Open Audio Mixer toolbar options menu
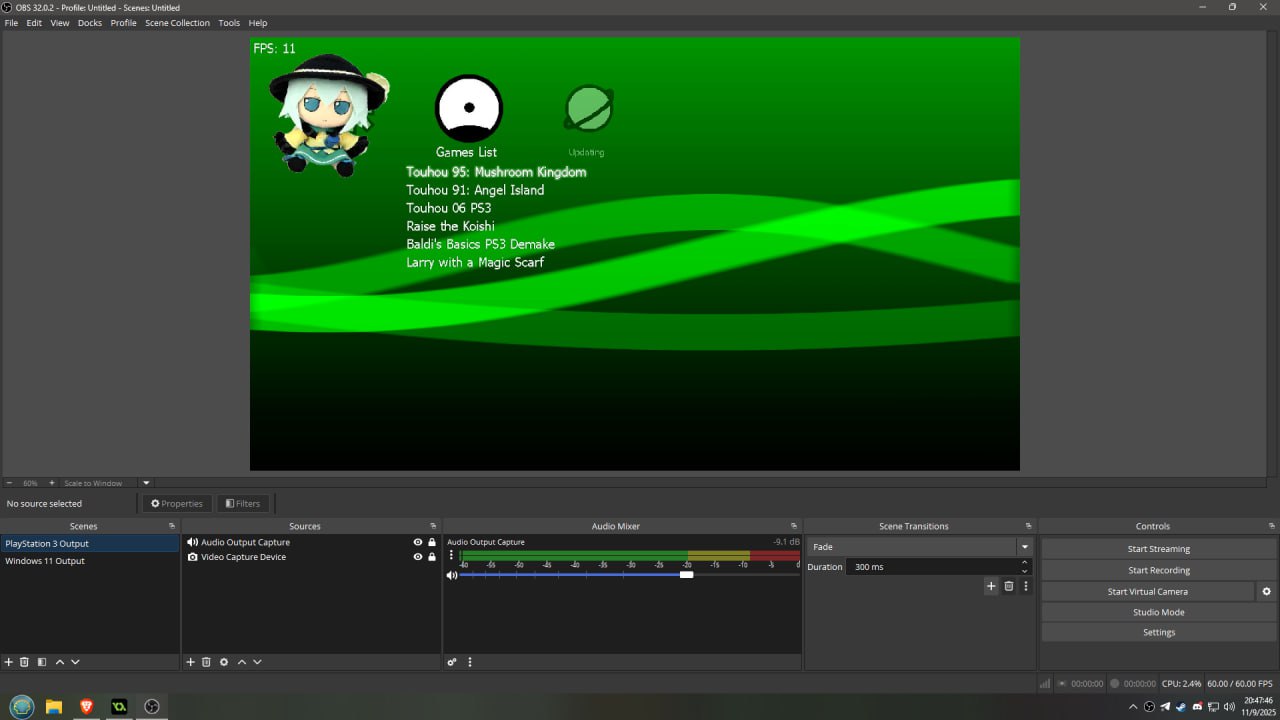1280x720 pixels. [470, 662]
